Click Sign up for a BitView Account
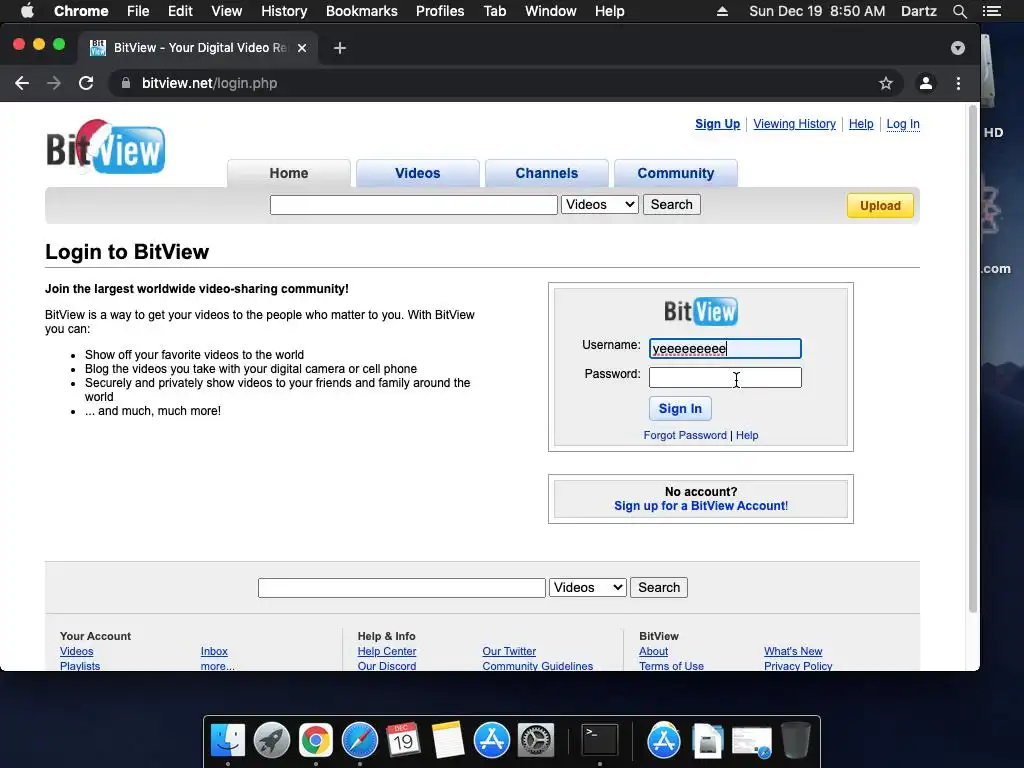The width and height of the screenshot is (1024, 768). [x=701, y=505]
